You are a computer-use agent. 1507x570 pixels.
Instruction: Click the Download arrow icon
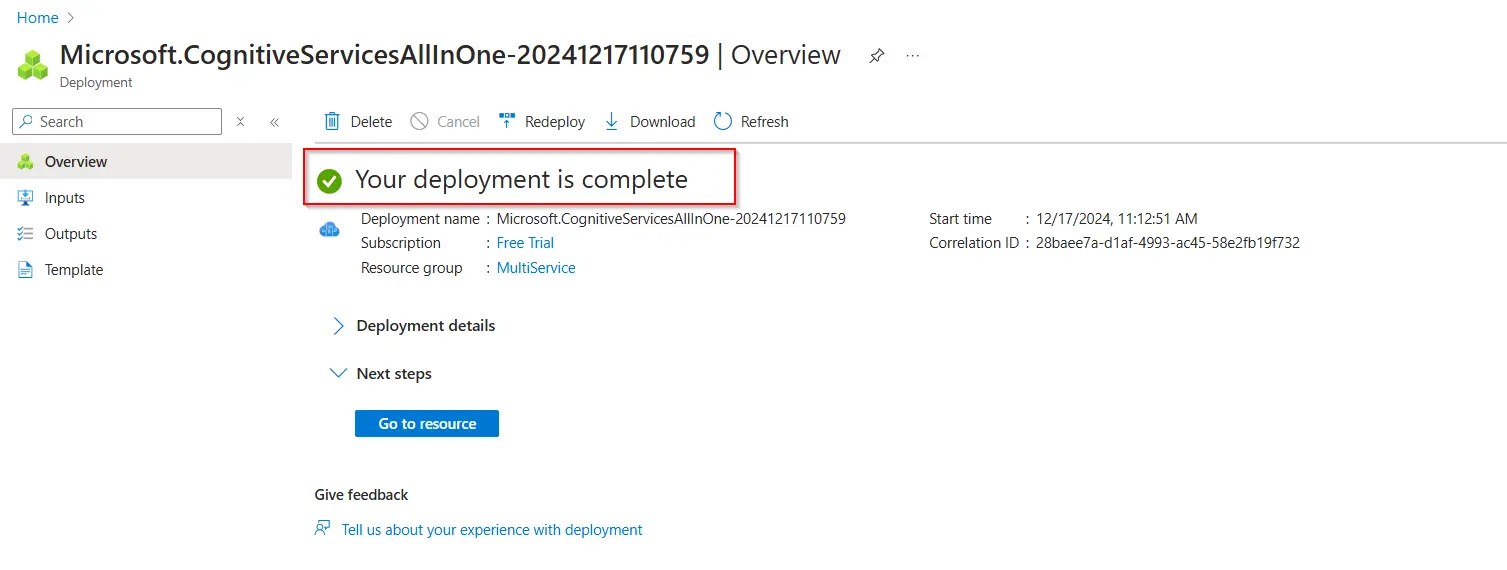tap(611, 121)
